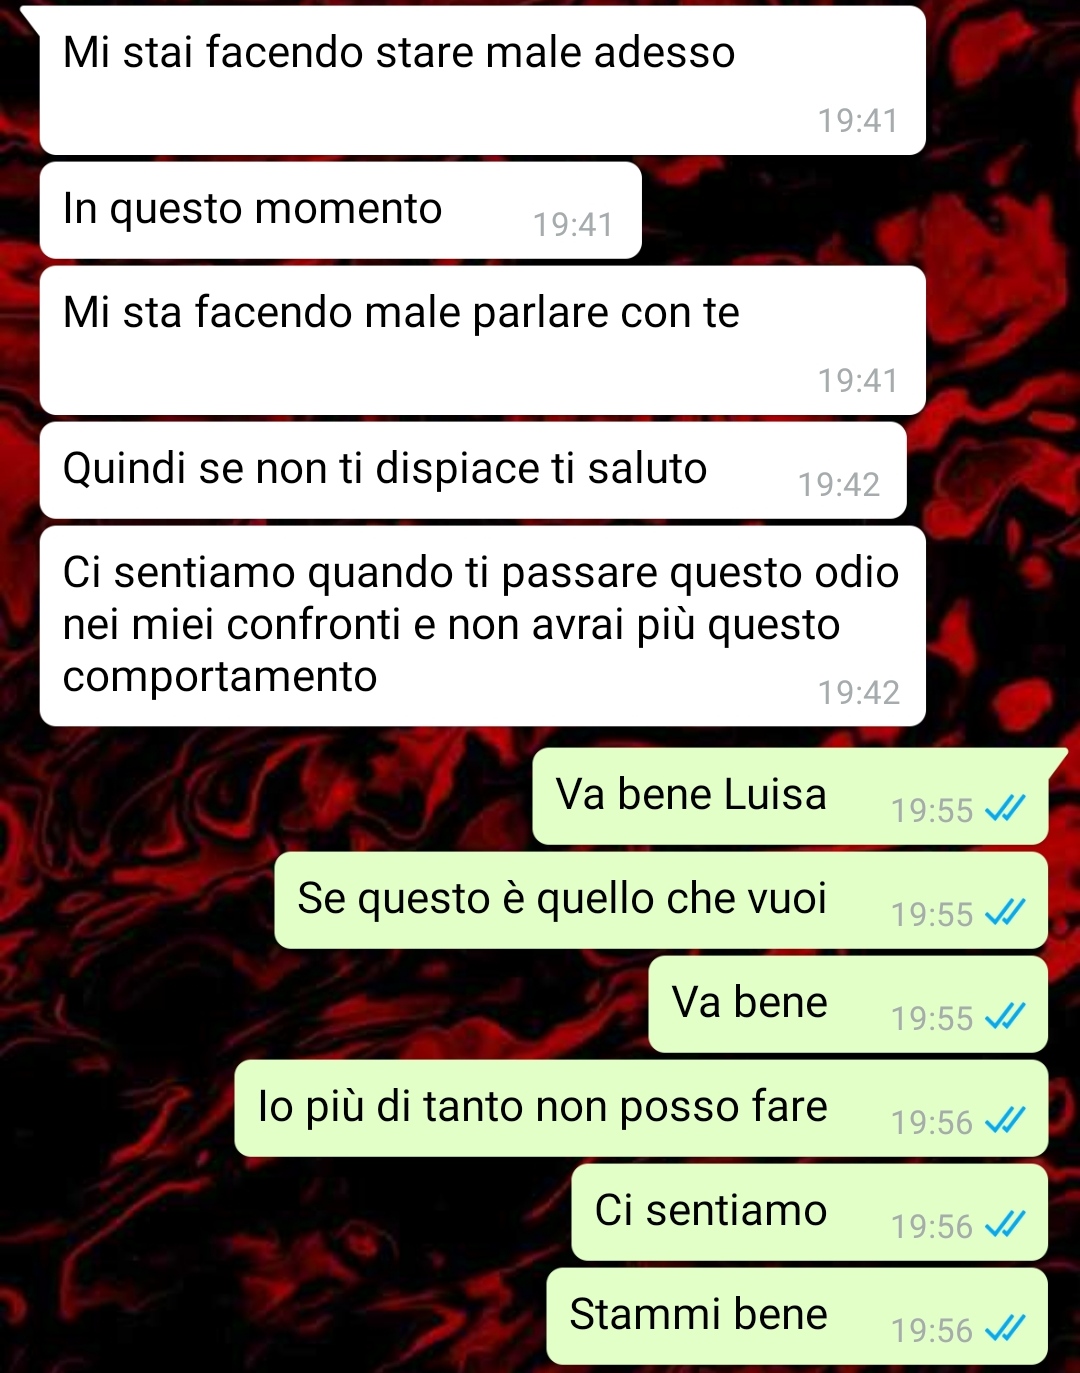Image resolution: width=1080 pixels, height=1373 pixels.
Task: Tap the 19:55 timestamp next to 'Va bene Luisa'
Action: coord(932,810)
